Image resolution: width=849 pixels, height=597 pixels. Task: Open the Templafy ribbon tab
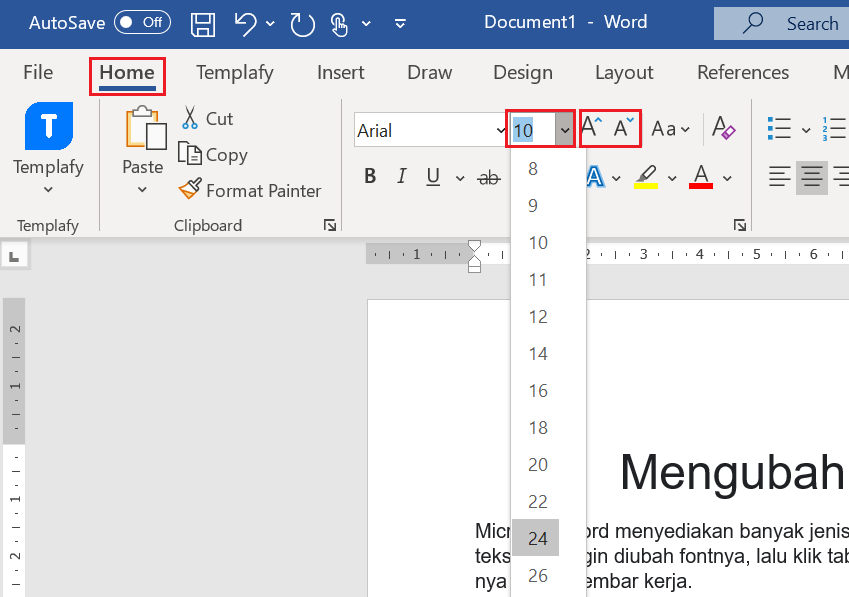click(x=235, y=72)
